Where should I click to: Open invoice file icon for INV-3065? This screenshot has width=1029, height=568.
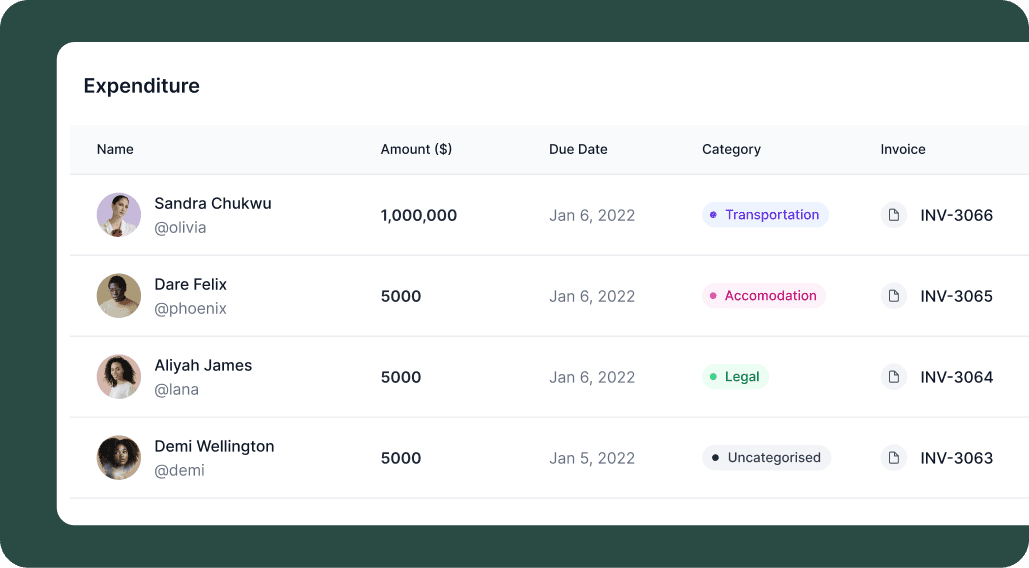[x=893, y=296]
